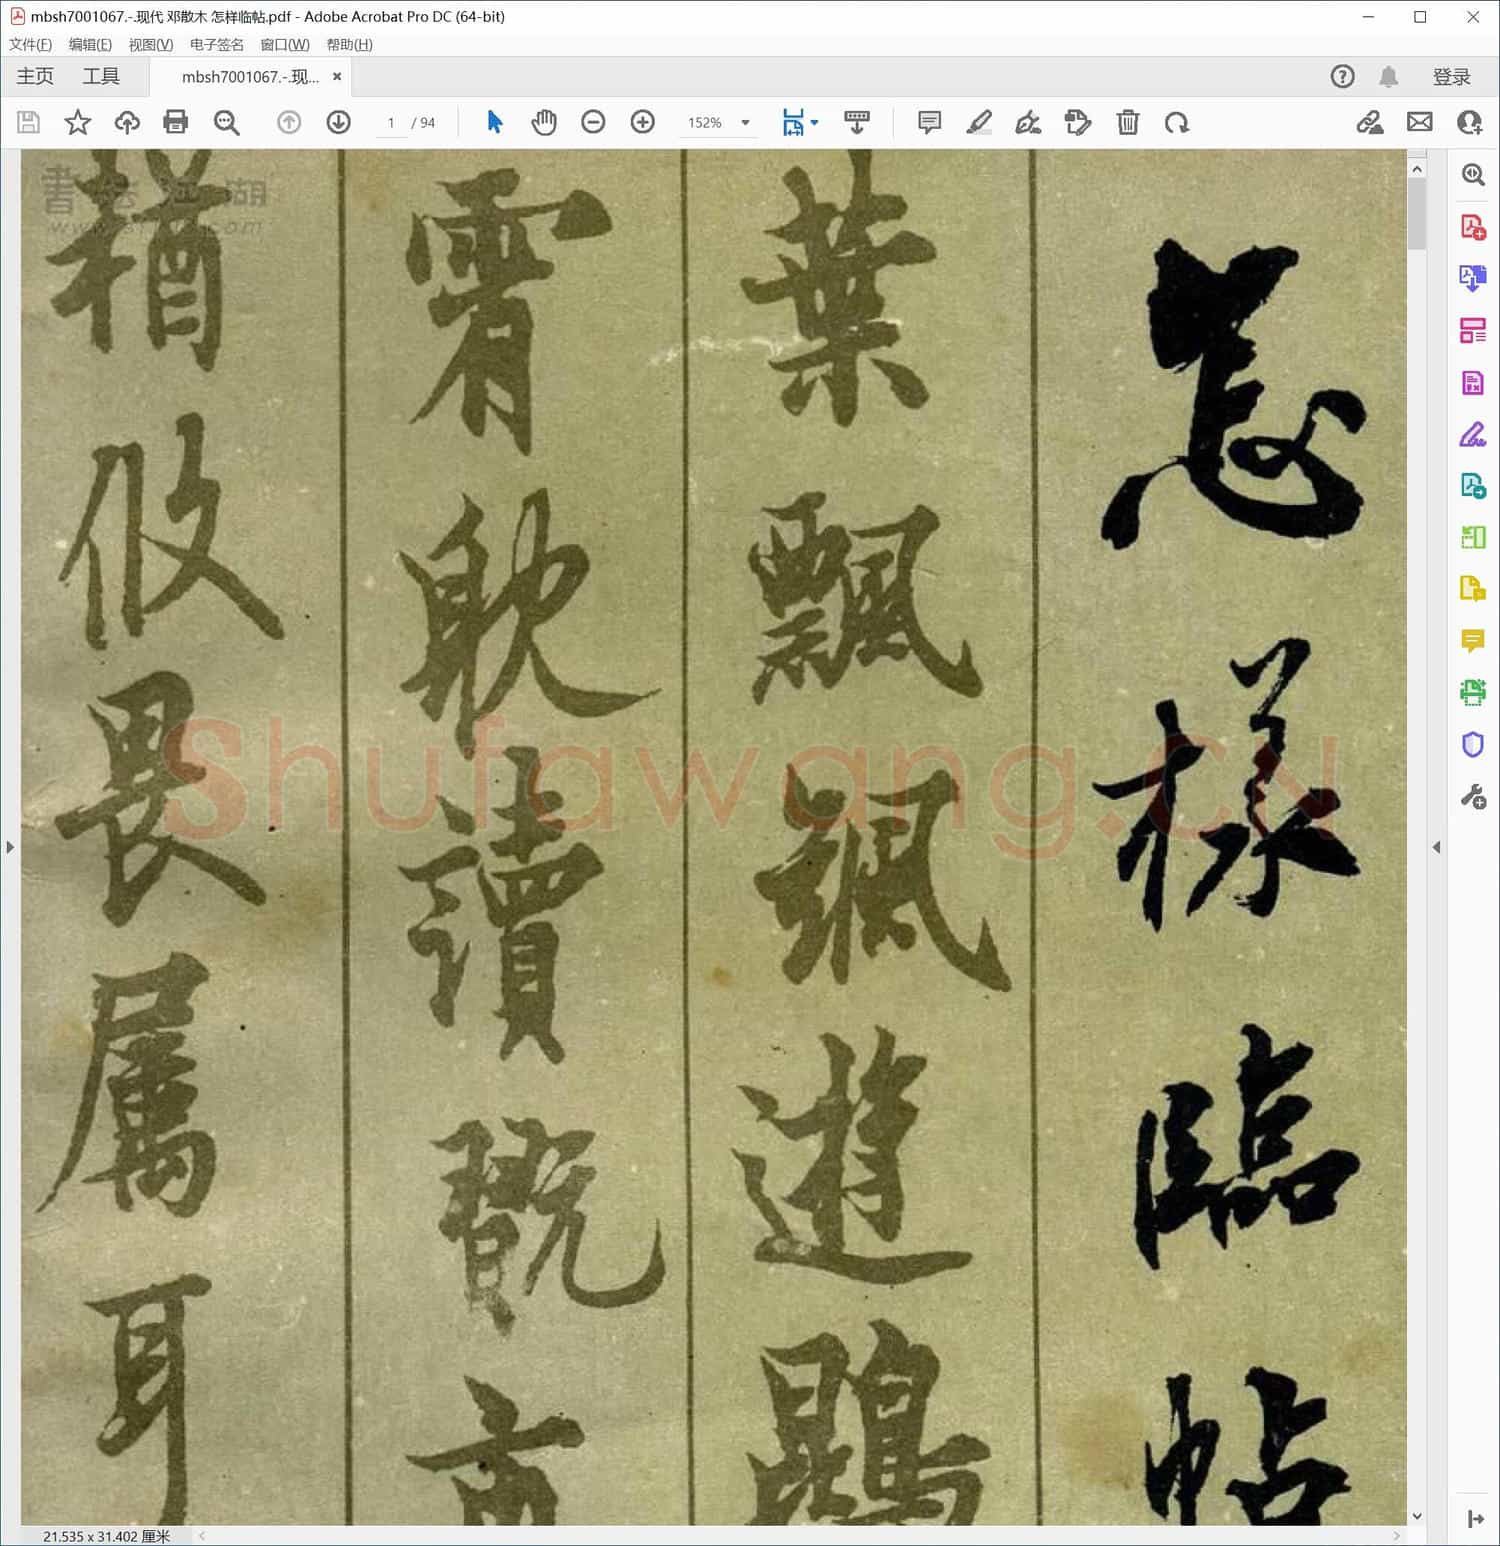Open the 文件 menu
This screenshot has height=1546, width=1500.
(x=29, y=44)
